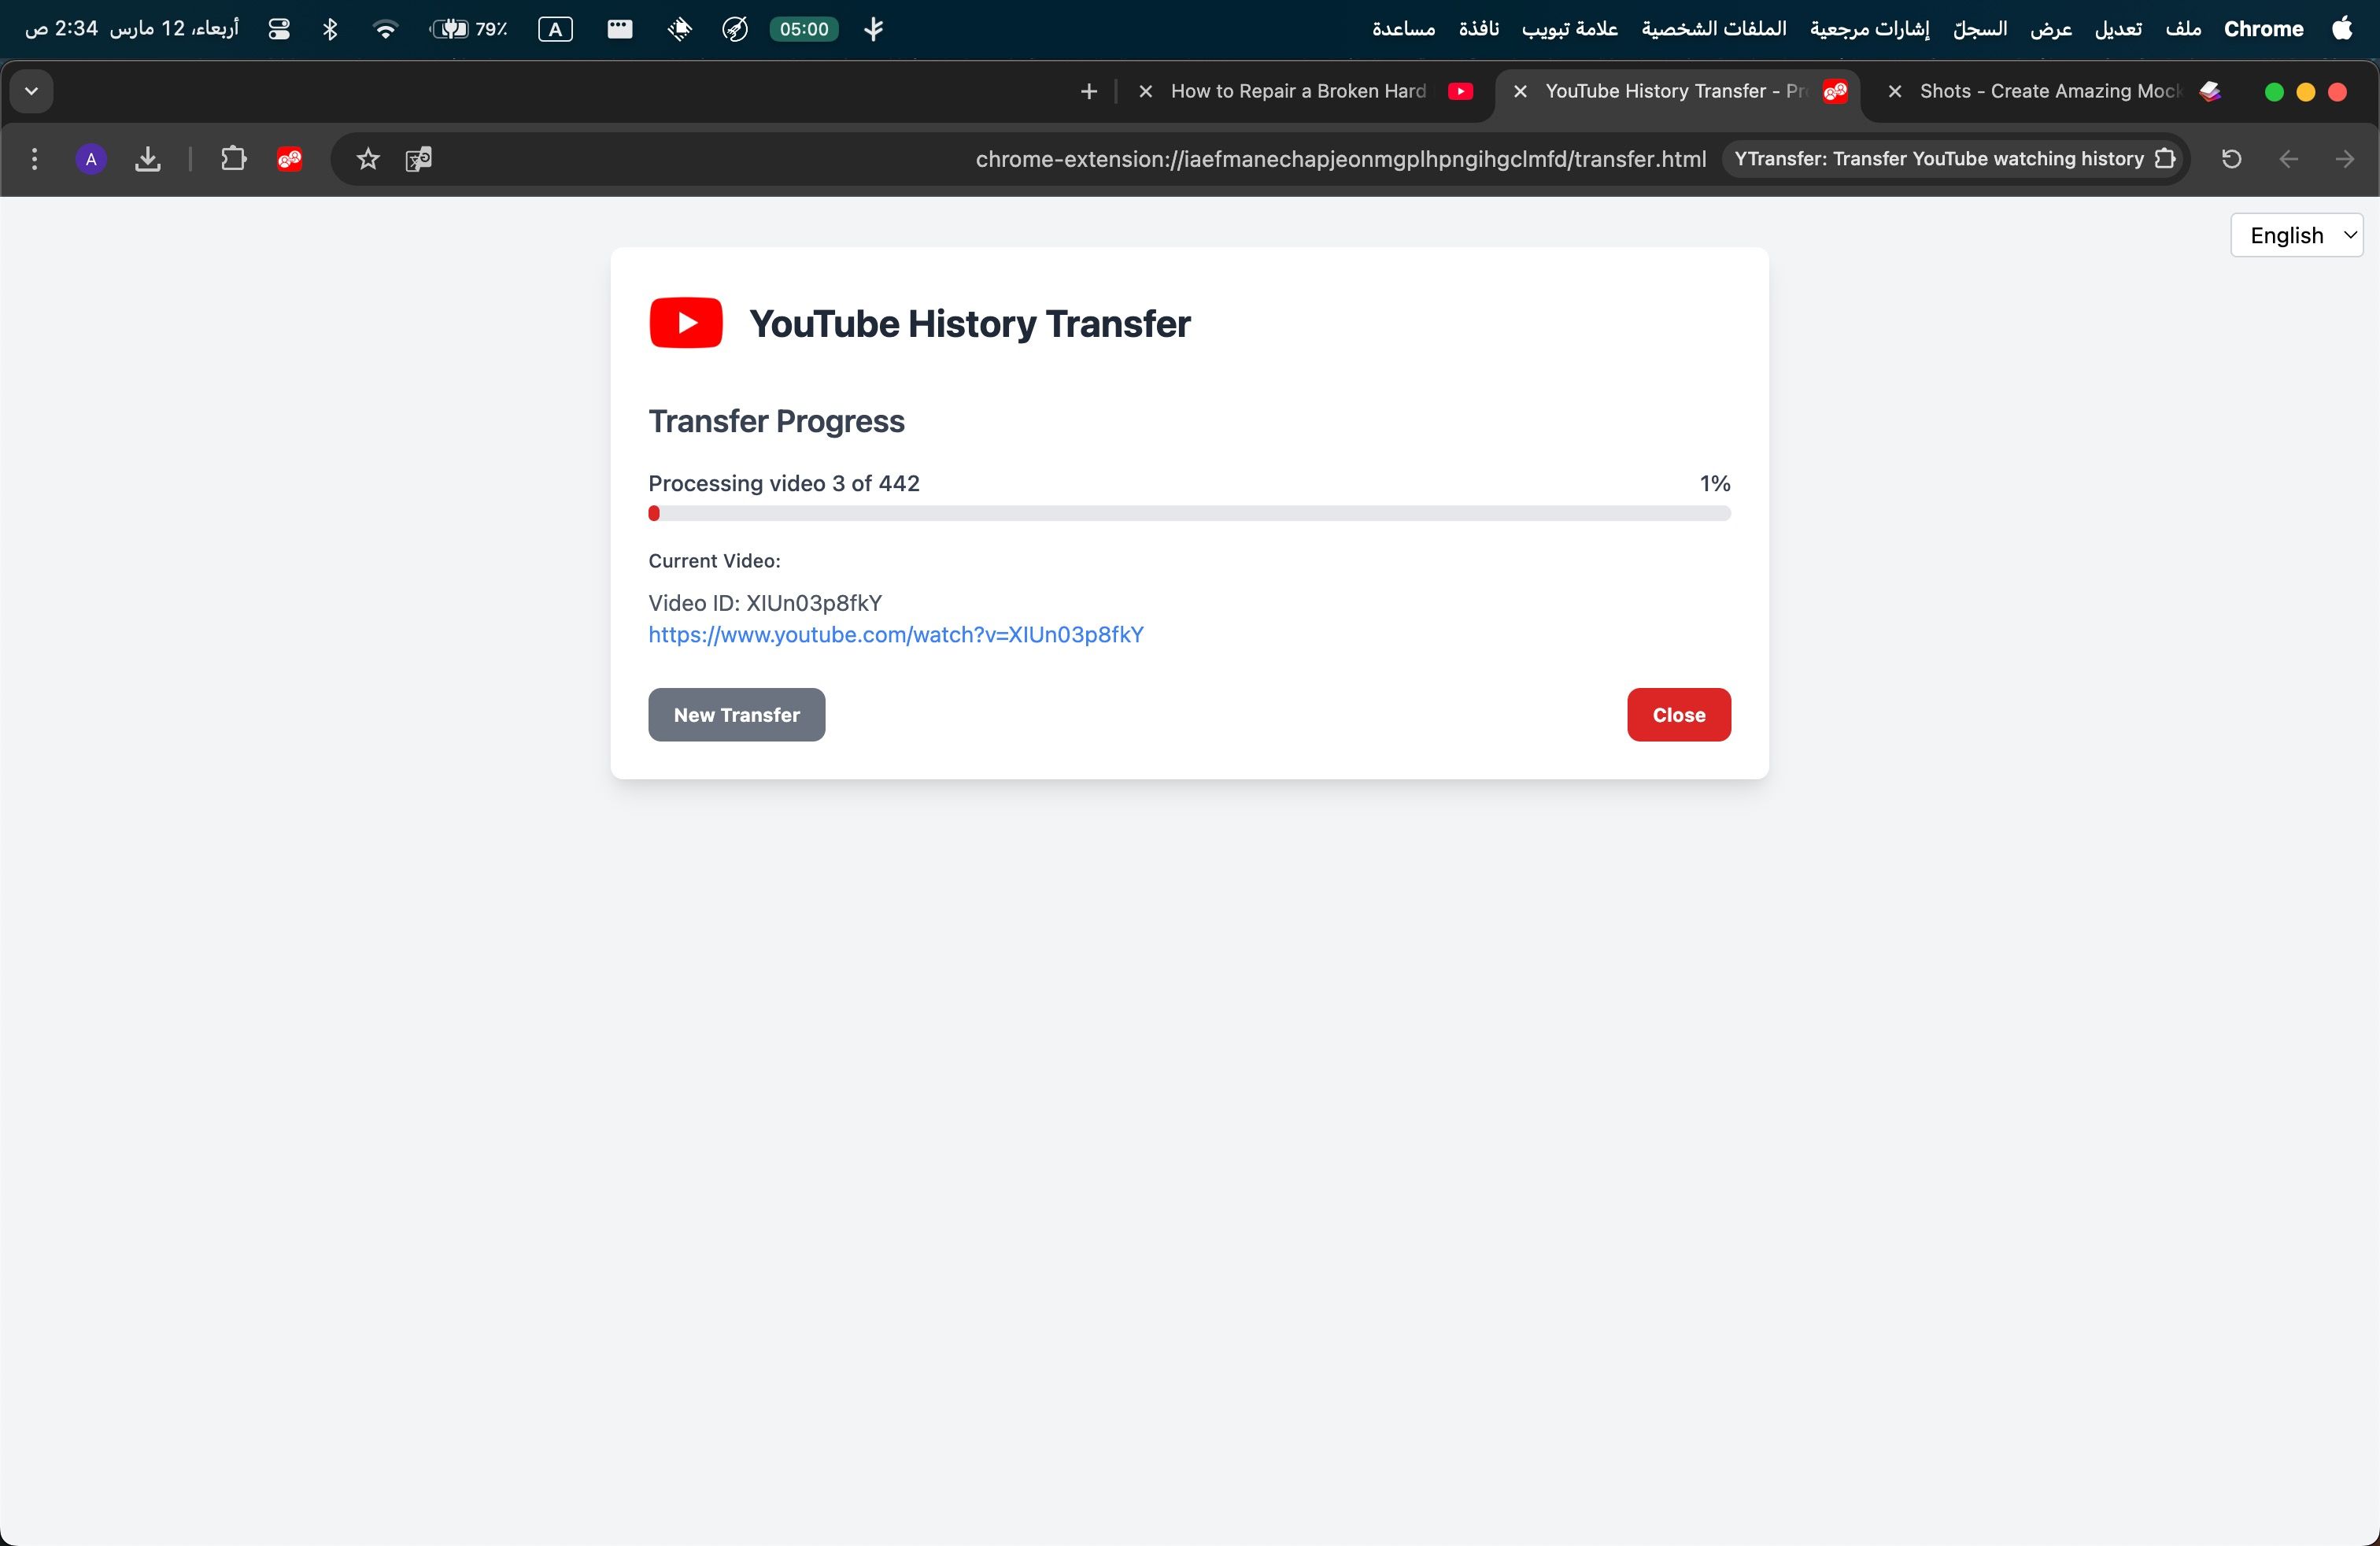Click the New Transfer button
The width and height of the screenshot is (2380, 1546).
click(x=736, y=715)
